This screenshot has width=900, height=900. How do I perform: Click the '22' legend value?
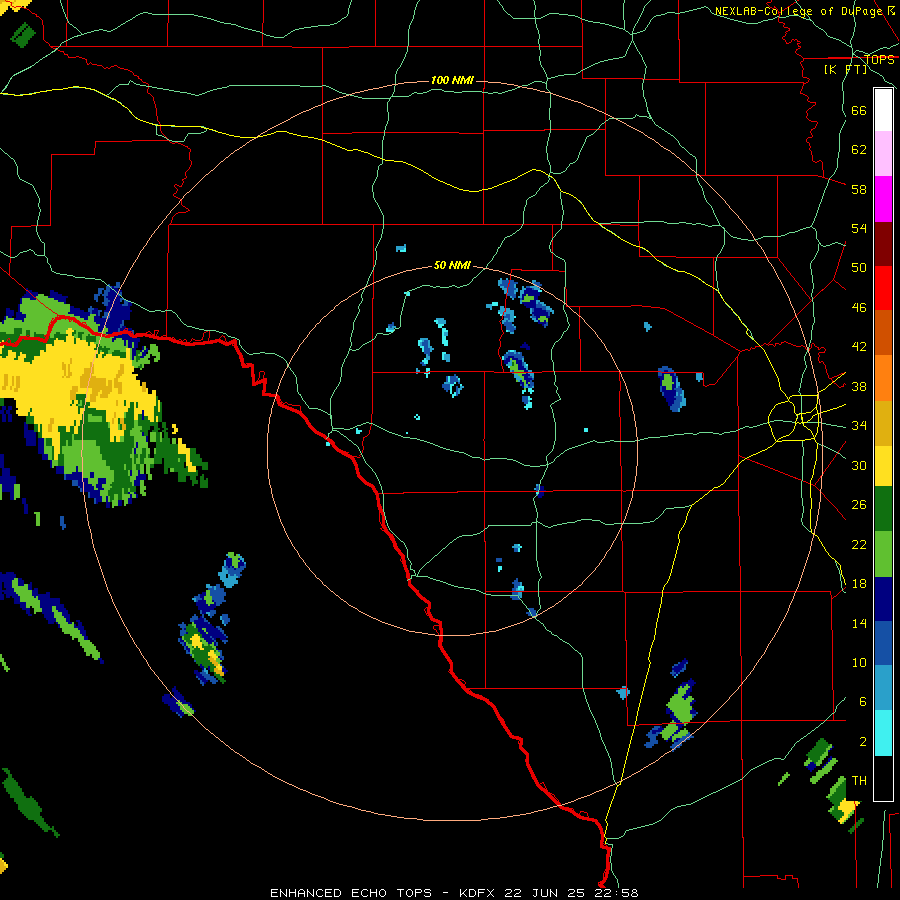(859, 544)
